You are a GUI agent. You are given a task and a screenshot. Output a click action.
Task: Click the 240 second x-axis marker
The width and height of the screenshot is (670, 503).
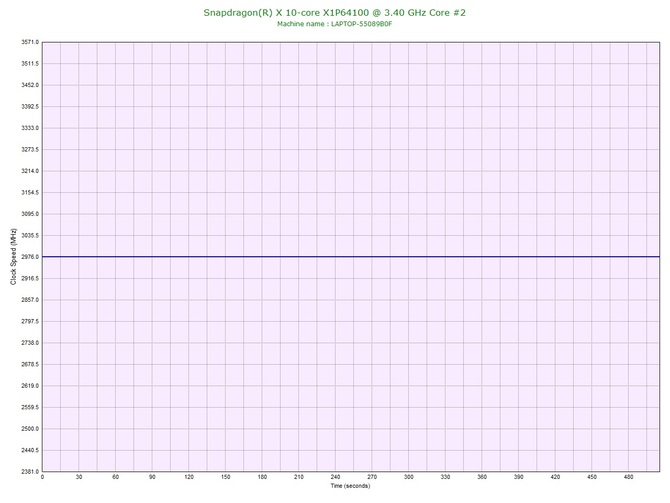(x=335, y=477)
